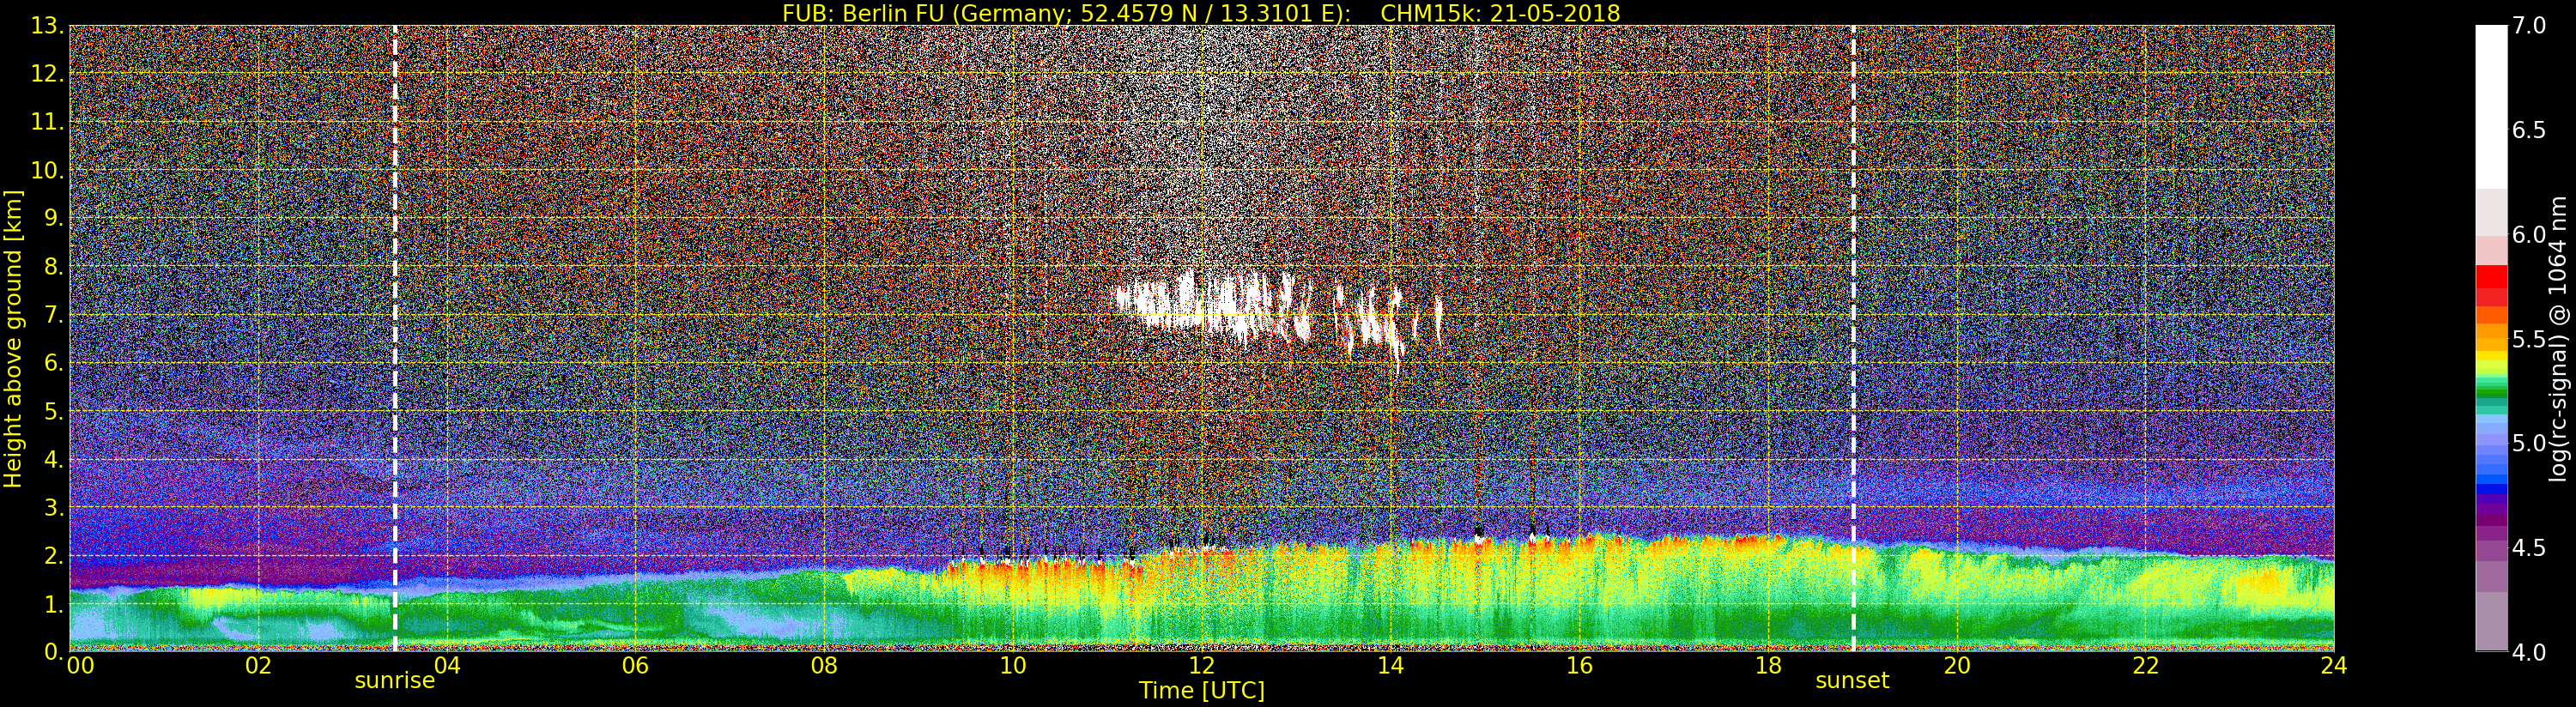
Task: Select the '8.' height axis tick label
Action: [53, 266]
